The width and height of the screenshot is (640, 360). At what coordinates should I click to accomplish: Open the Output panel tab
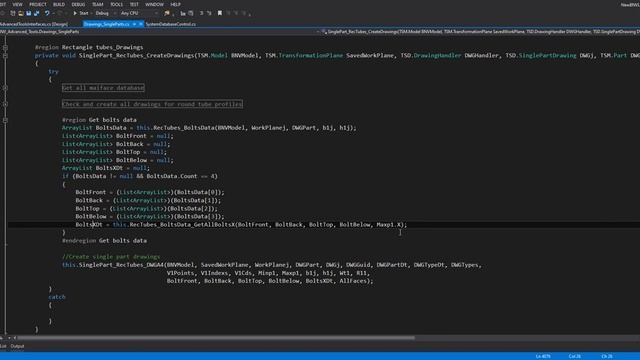coord(17,346)
